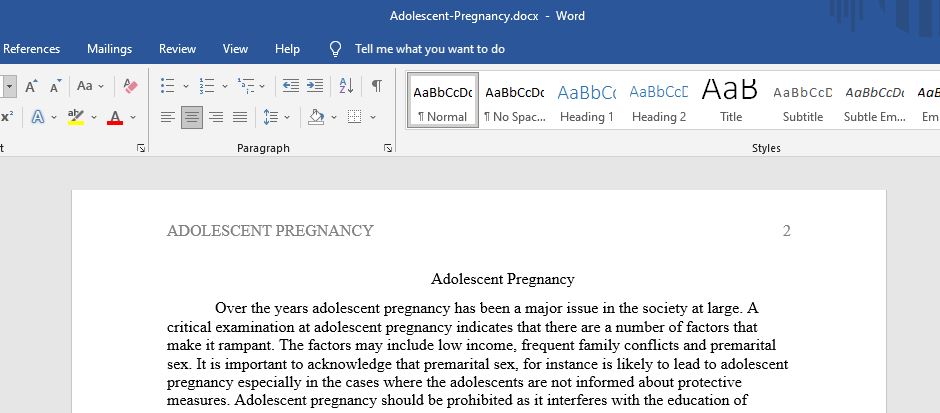Expand the shading color dropdown arrow
The width and height of the screenshot is (940, 413).
[x=334, y=117]
